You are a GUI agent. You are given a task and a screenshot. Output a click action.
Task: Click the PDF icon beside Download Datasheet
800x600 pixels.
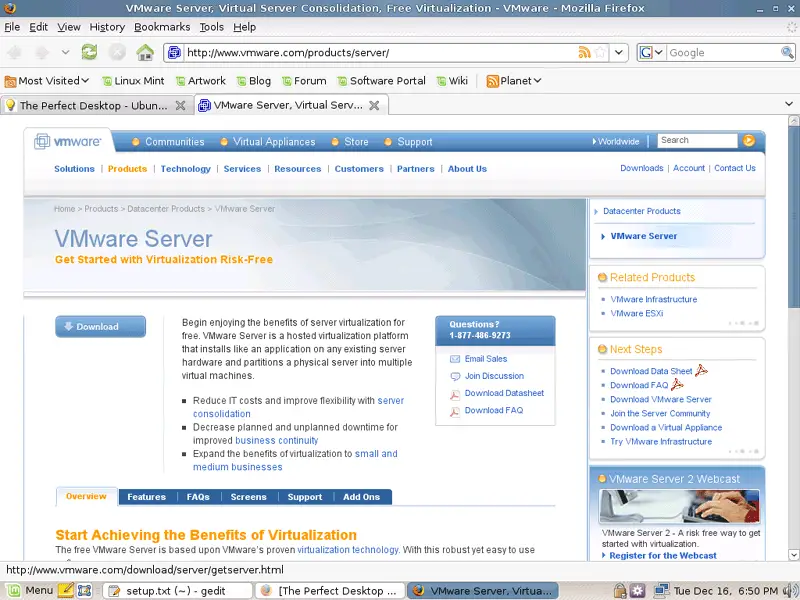coord(455,394)
